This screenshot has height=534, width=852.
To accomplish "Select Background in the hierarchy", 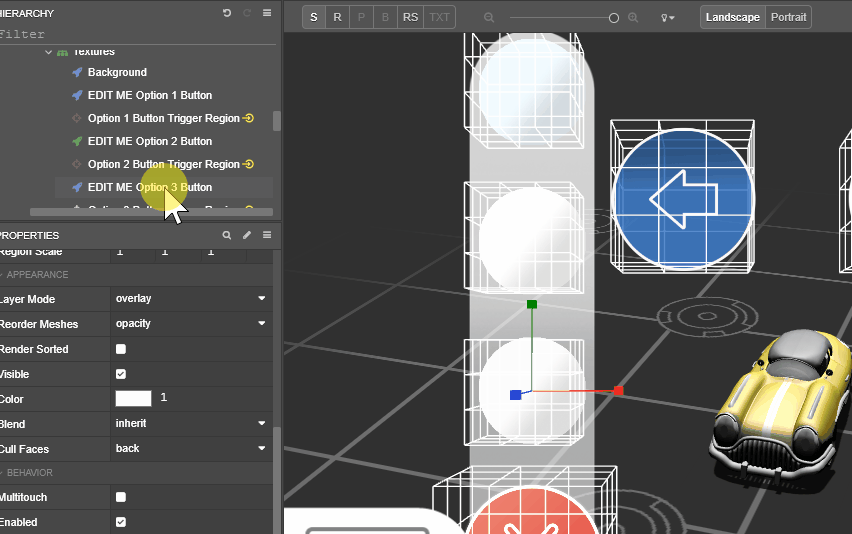I will 117,72.
